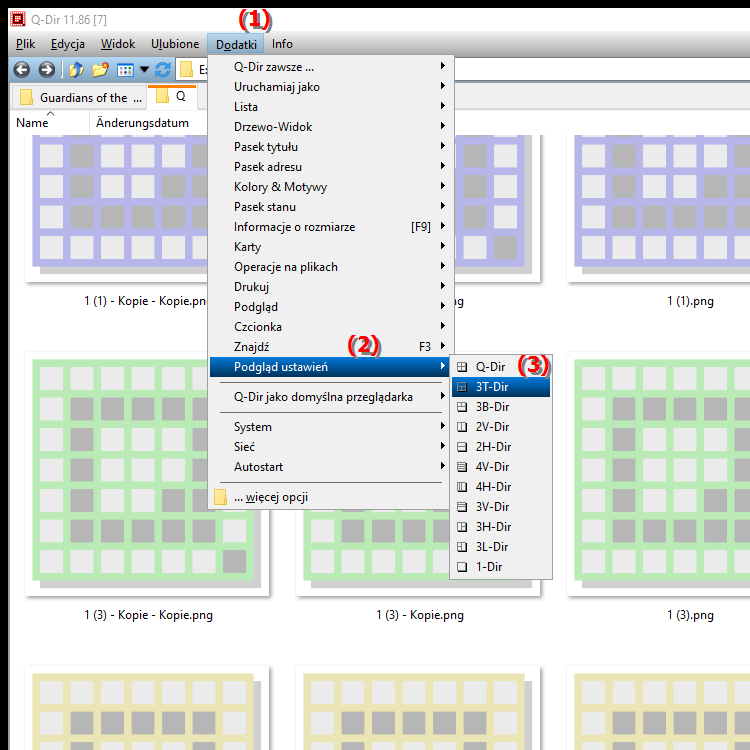Viewport: 750px width, 750px height.
Task: Select thumbnail 1 (3) - Kopie - Kopie.png
Action: tap(147, 474)
